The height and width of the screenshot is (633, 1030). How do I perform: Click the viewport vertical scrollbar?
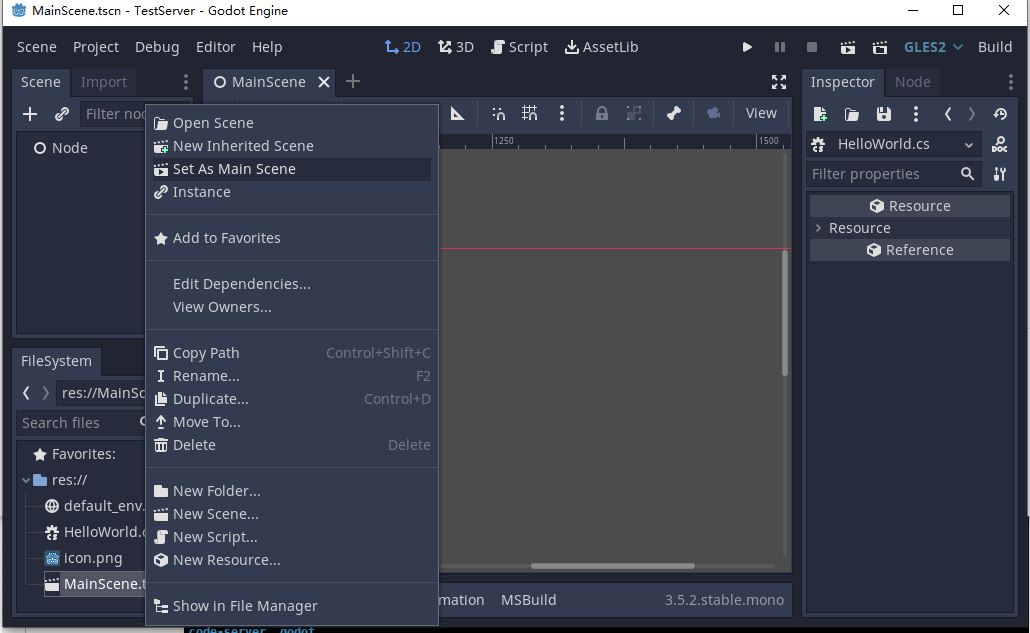click(784, 313)
